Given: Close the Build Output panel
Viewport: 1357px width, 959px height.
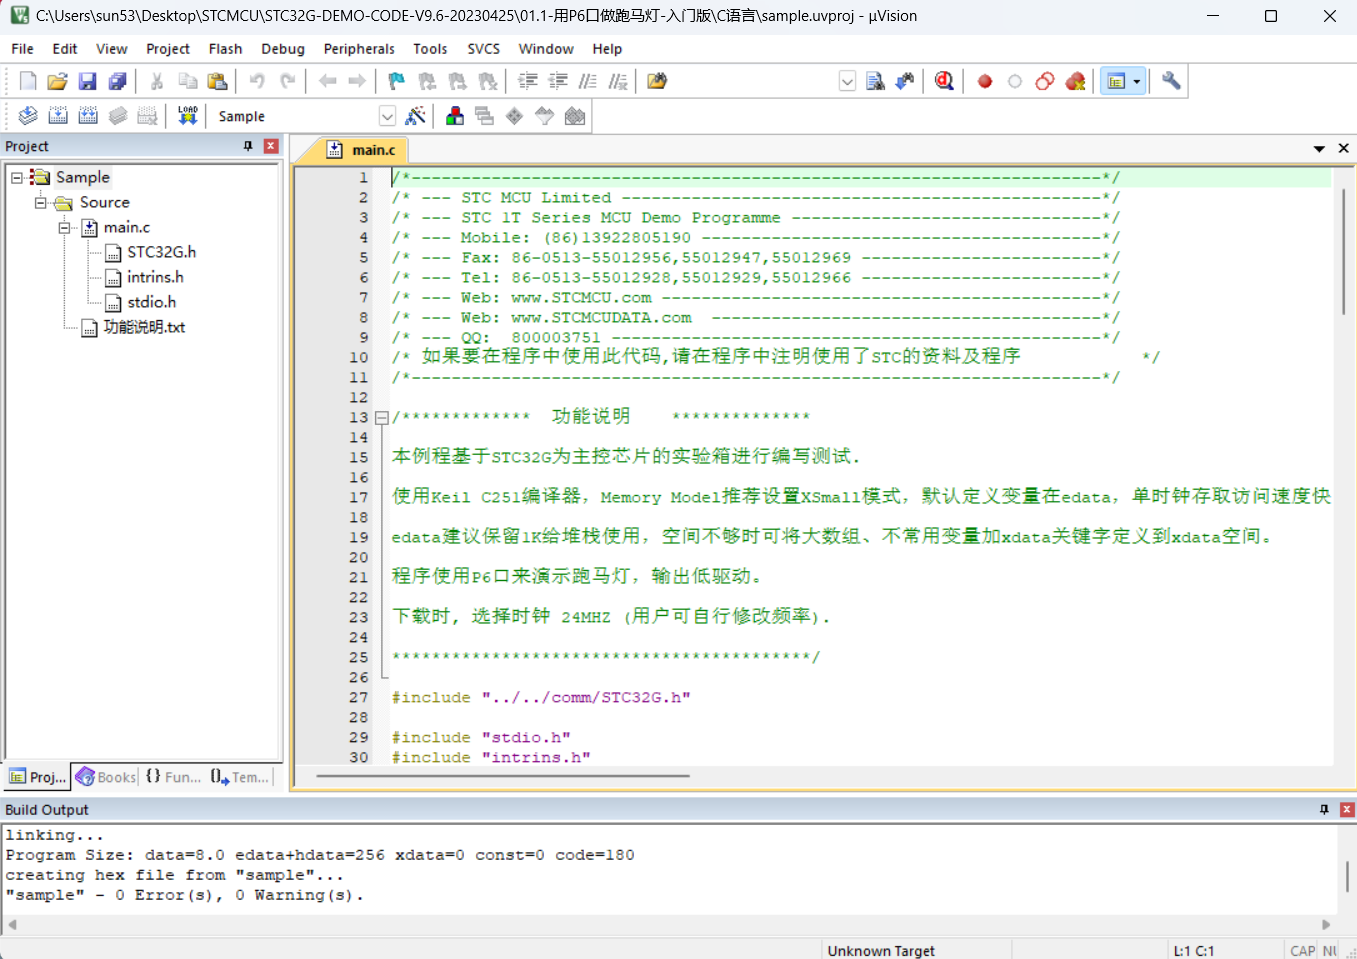Looking at the screenshot, I should (x=1346, y=809).
